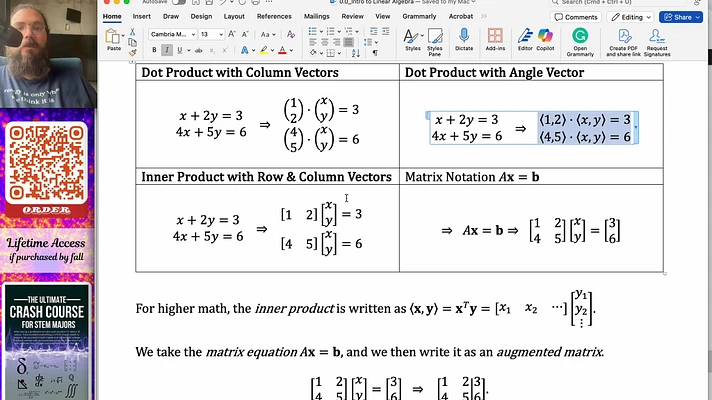Toggle subscript formatting
This screenshot has width=712, height=400.
pyautogui.click(x=212, y=50)
